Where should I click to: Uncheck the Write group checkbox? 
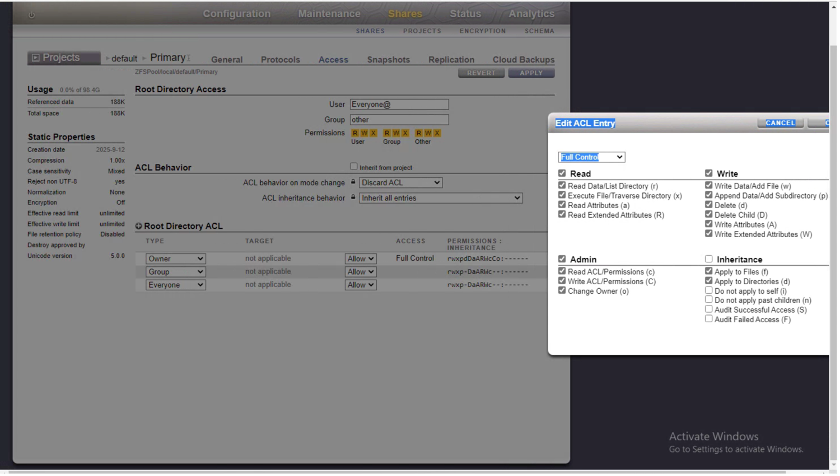click(709, 173)
